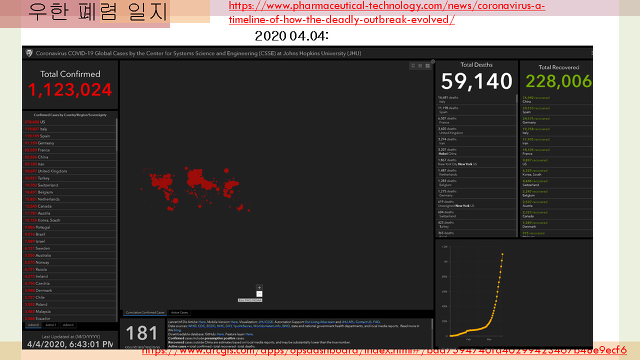Select Spain row in confirmed cases list
640x360 pixels.
(70, 136)
